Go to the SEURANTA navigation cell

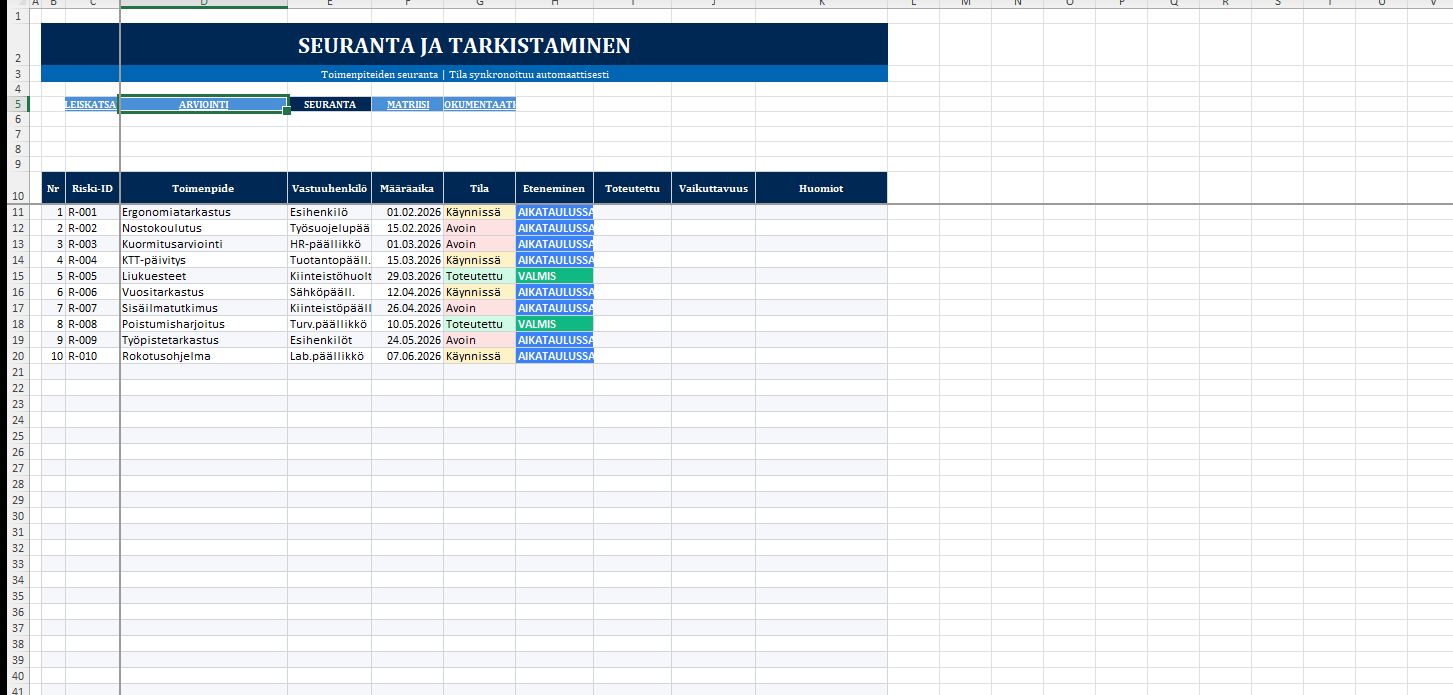tap(329, 104)
